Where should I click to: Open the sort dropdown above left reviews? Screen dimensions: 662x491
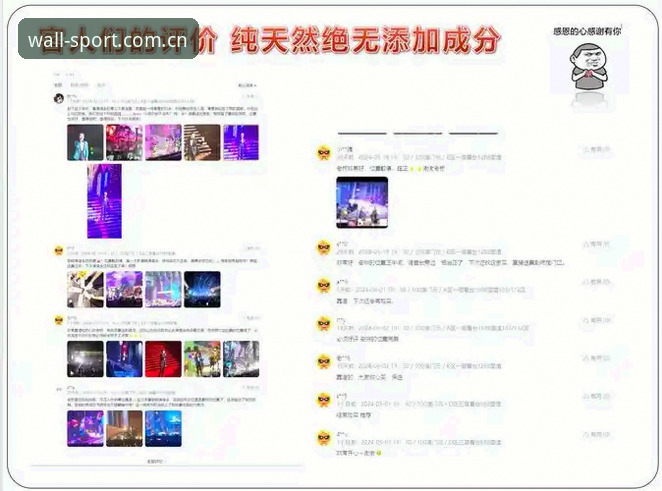point(247,85)
